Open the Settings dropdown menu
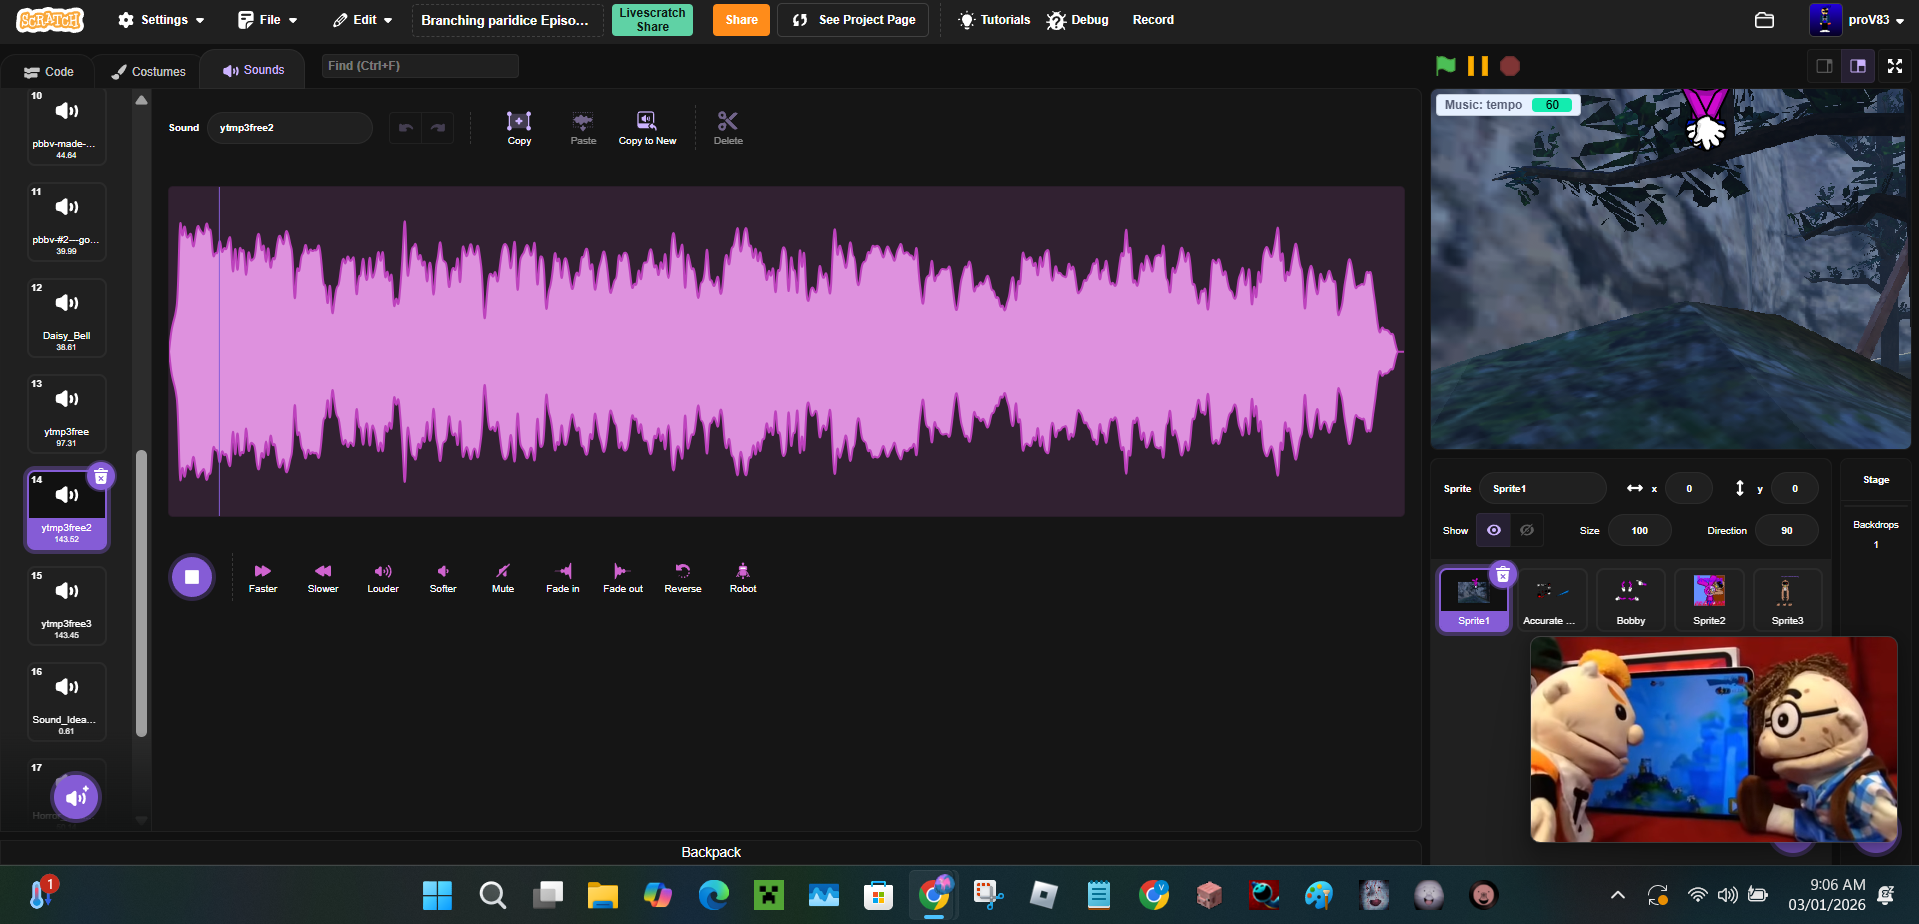 161,20
